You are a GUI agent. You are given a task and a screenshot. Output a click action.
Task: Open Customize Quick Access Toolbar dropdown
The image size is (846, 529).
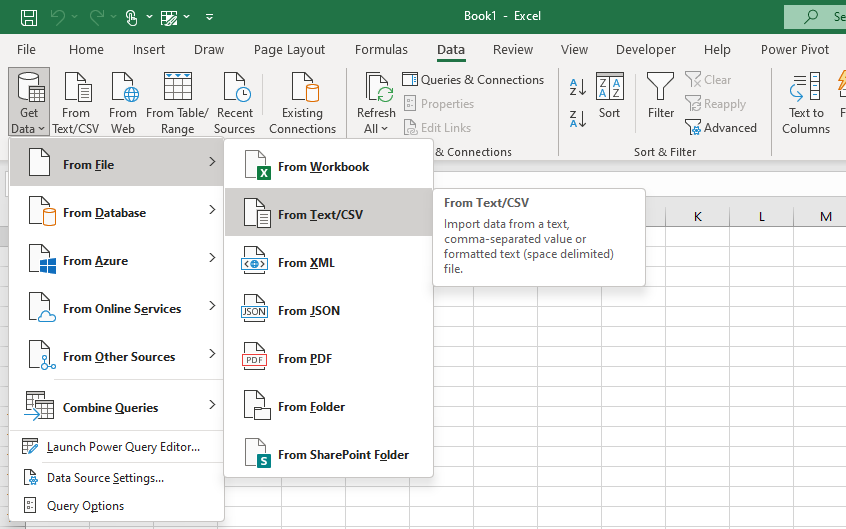tap(209, 17)
